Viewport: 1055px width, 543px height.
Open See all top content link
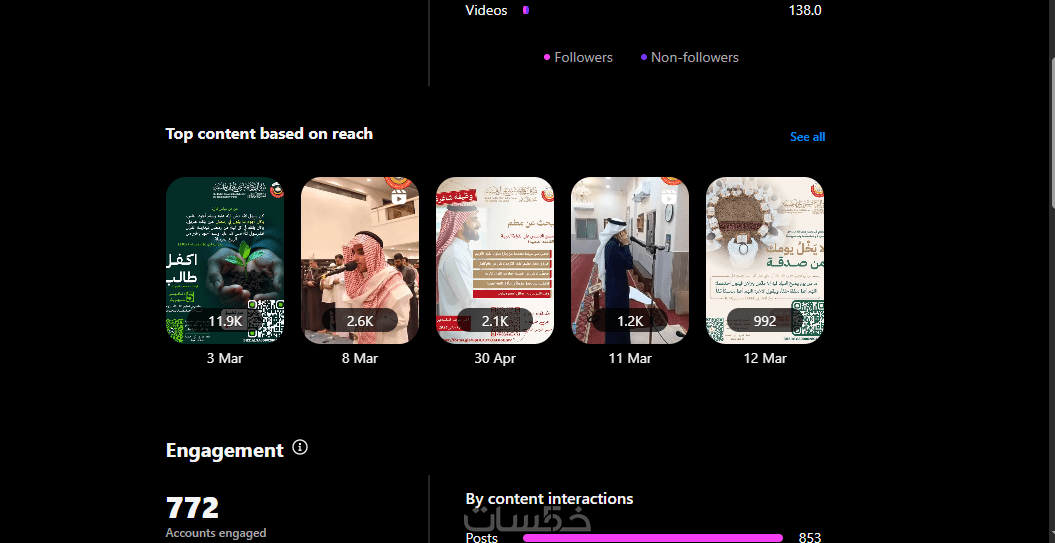click(807, 137)
